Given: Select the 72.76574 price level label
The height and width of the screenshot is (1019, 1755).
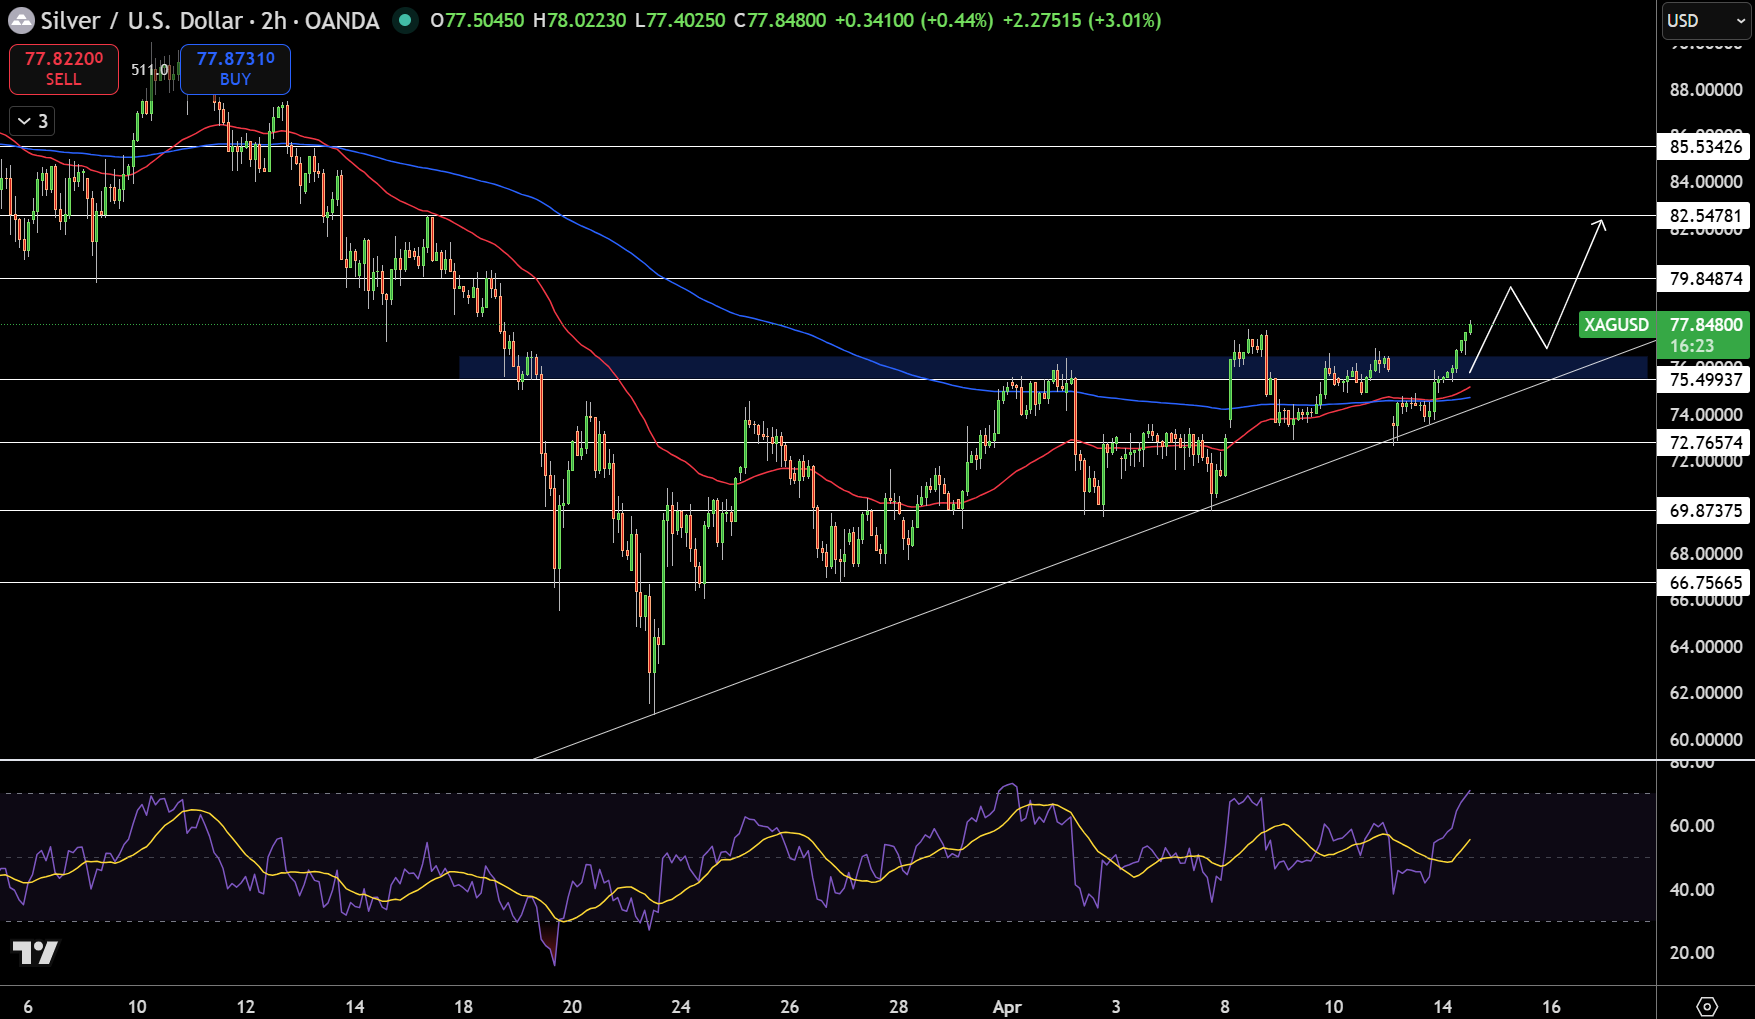Looking at the screenshot, I should click(1705, 442).
